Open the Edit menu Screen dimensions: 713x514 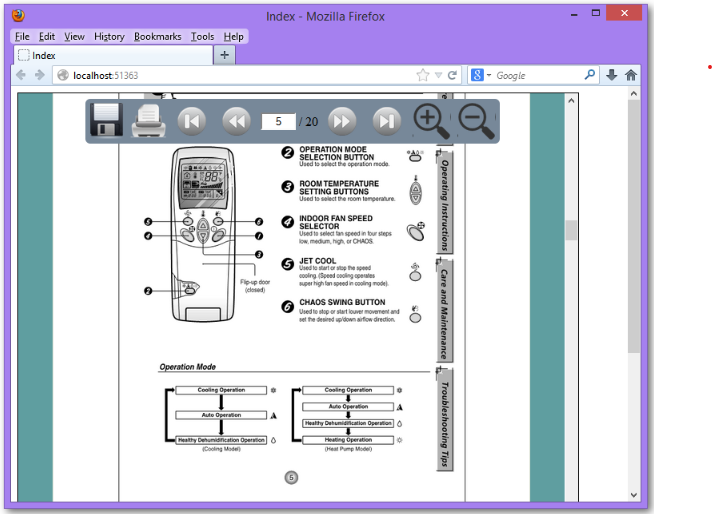(47, 36)
